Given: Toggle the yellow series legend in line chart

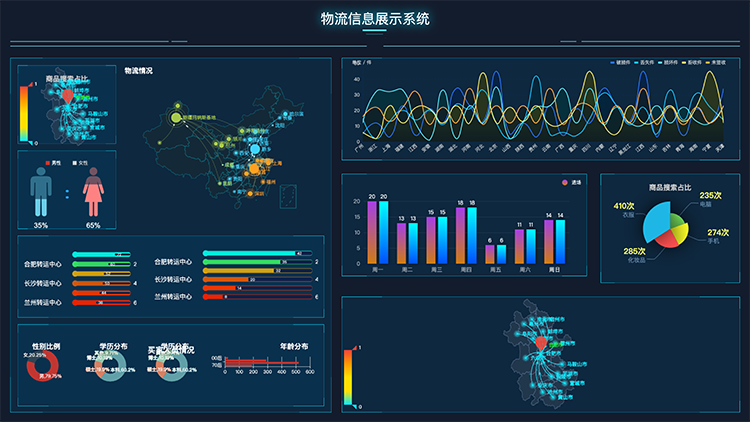Looking at the screenshot, I should [x=692, y=63].
